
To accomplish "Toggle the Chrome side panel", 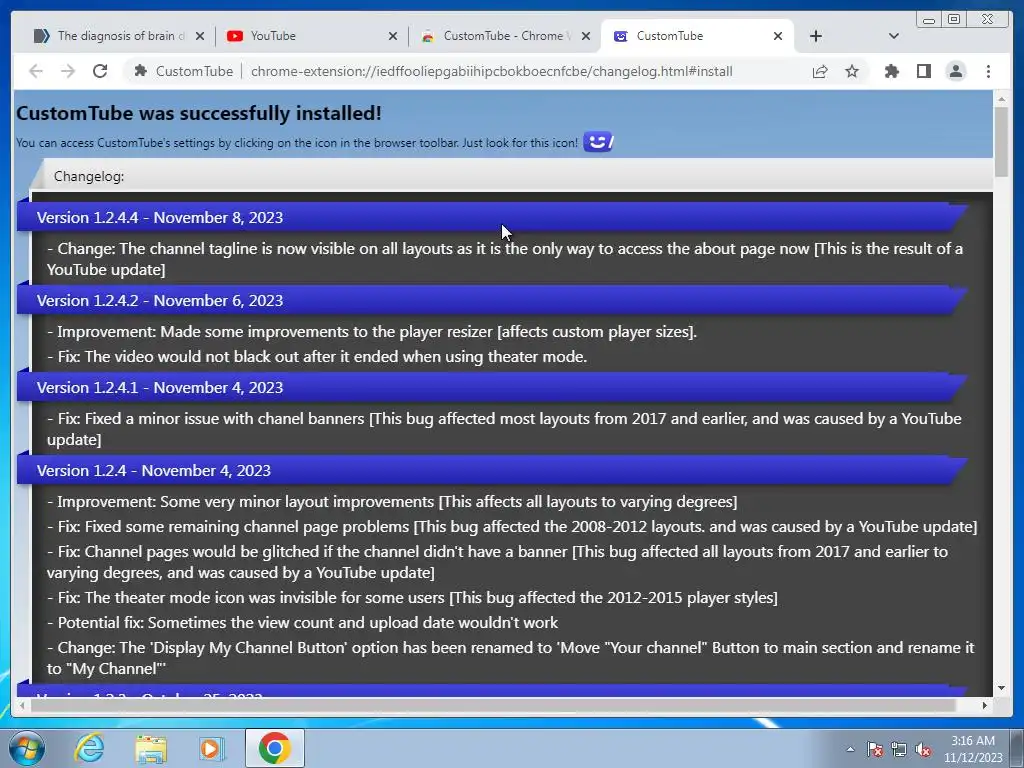I will click(x=923, y=71).
